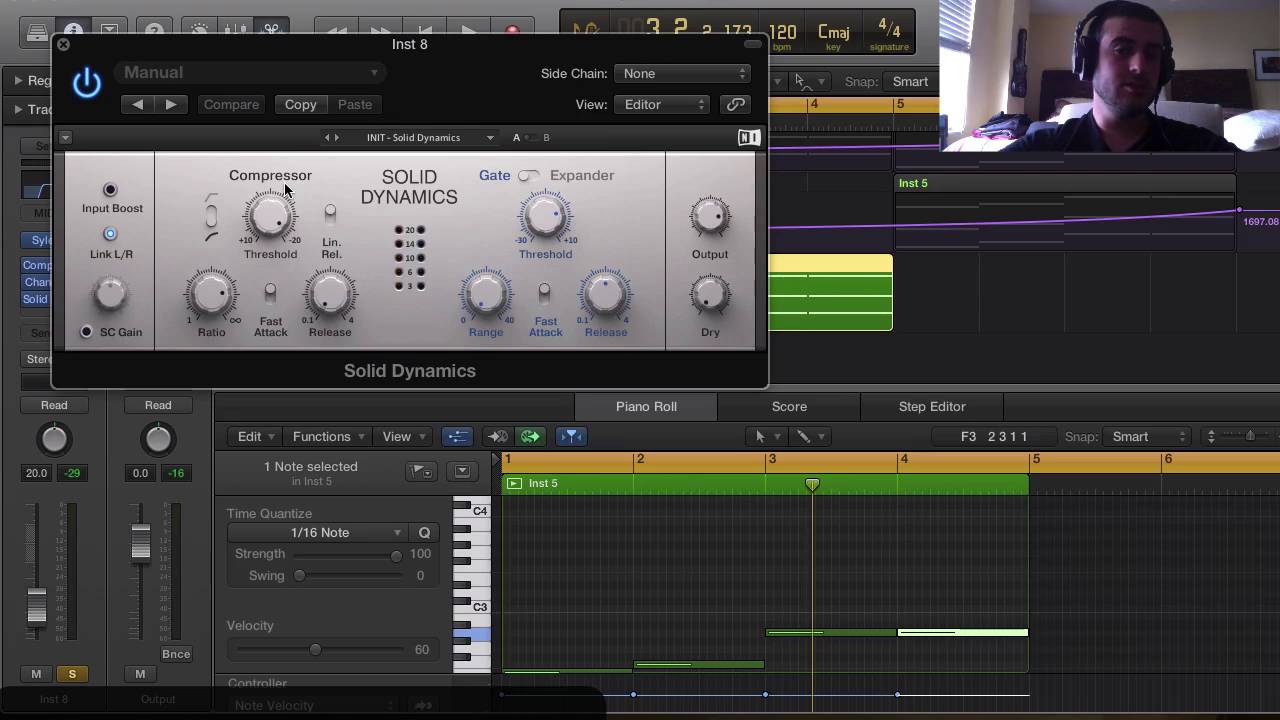
Task: Open the View Editor dropdown
Action: coord(662,104)
